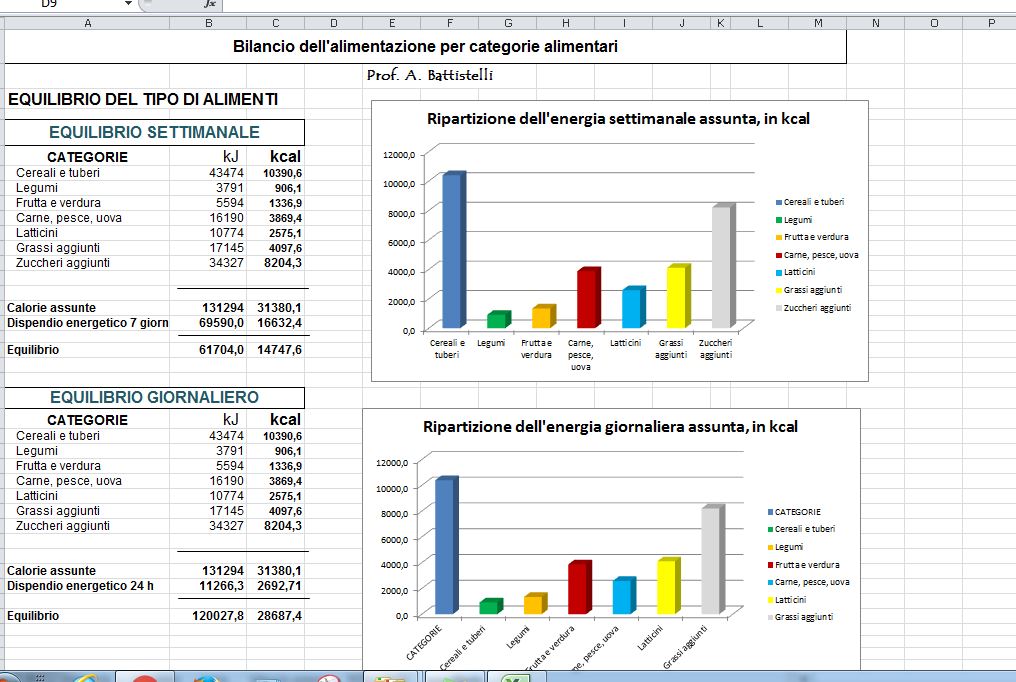Select the value 2692,71
The height and width of the screenshot is (682, 1016).
pyautogui.click(x=279, y=585)
